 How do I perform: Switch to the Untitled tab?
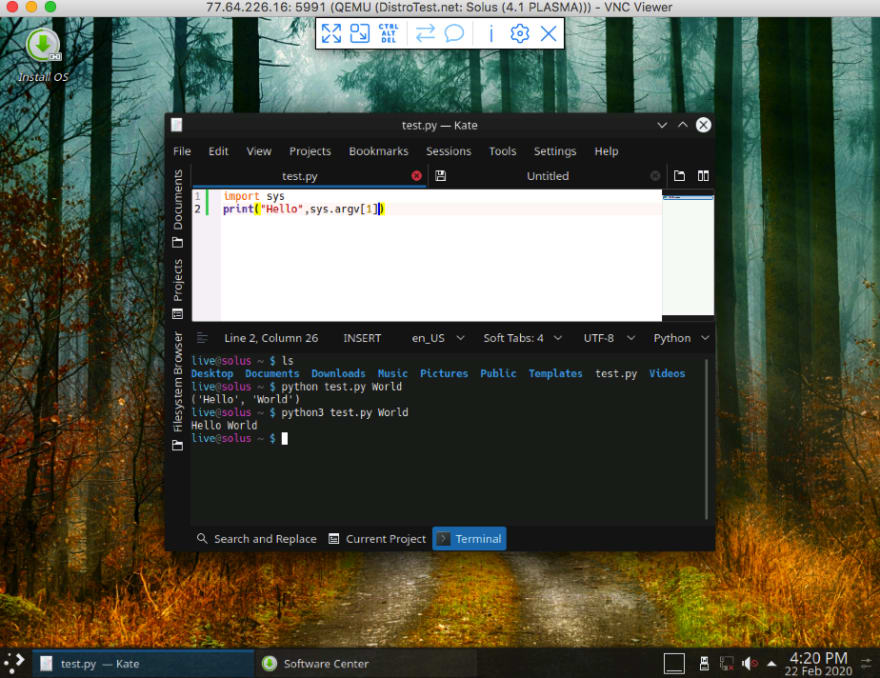coord(548,176)
